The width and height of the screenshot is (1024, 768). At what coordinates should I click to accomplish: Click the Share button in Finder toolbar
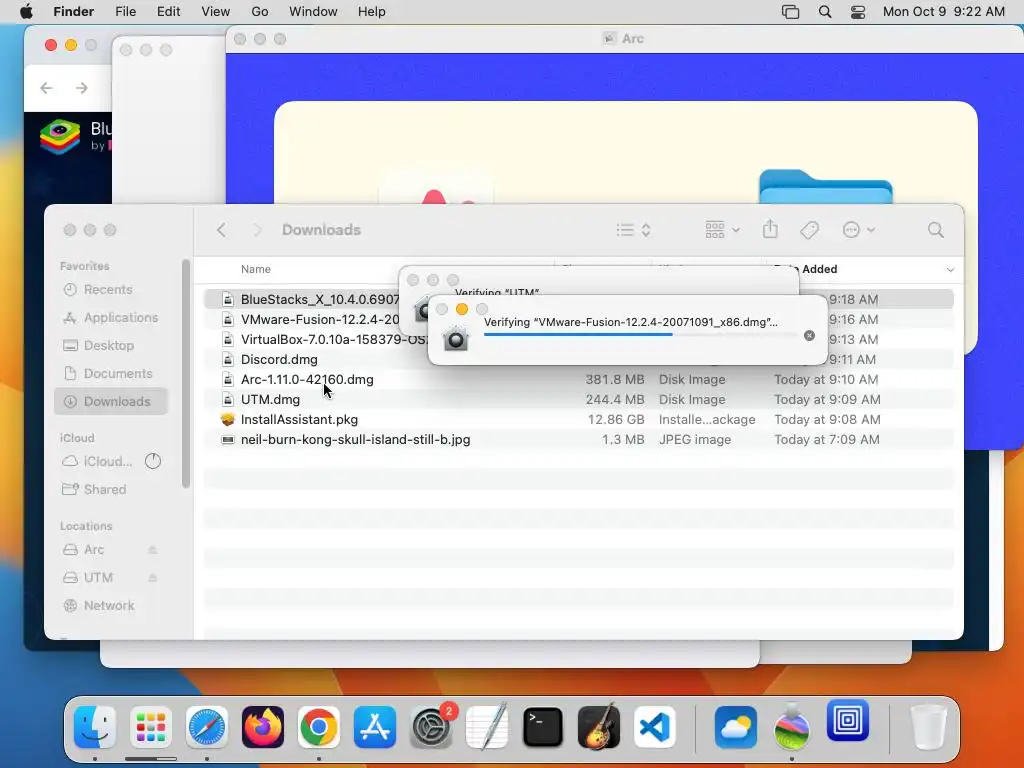pyautogui.click(x=771, y=229)
